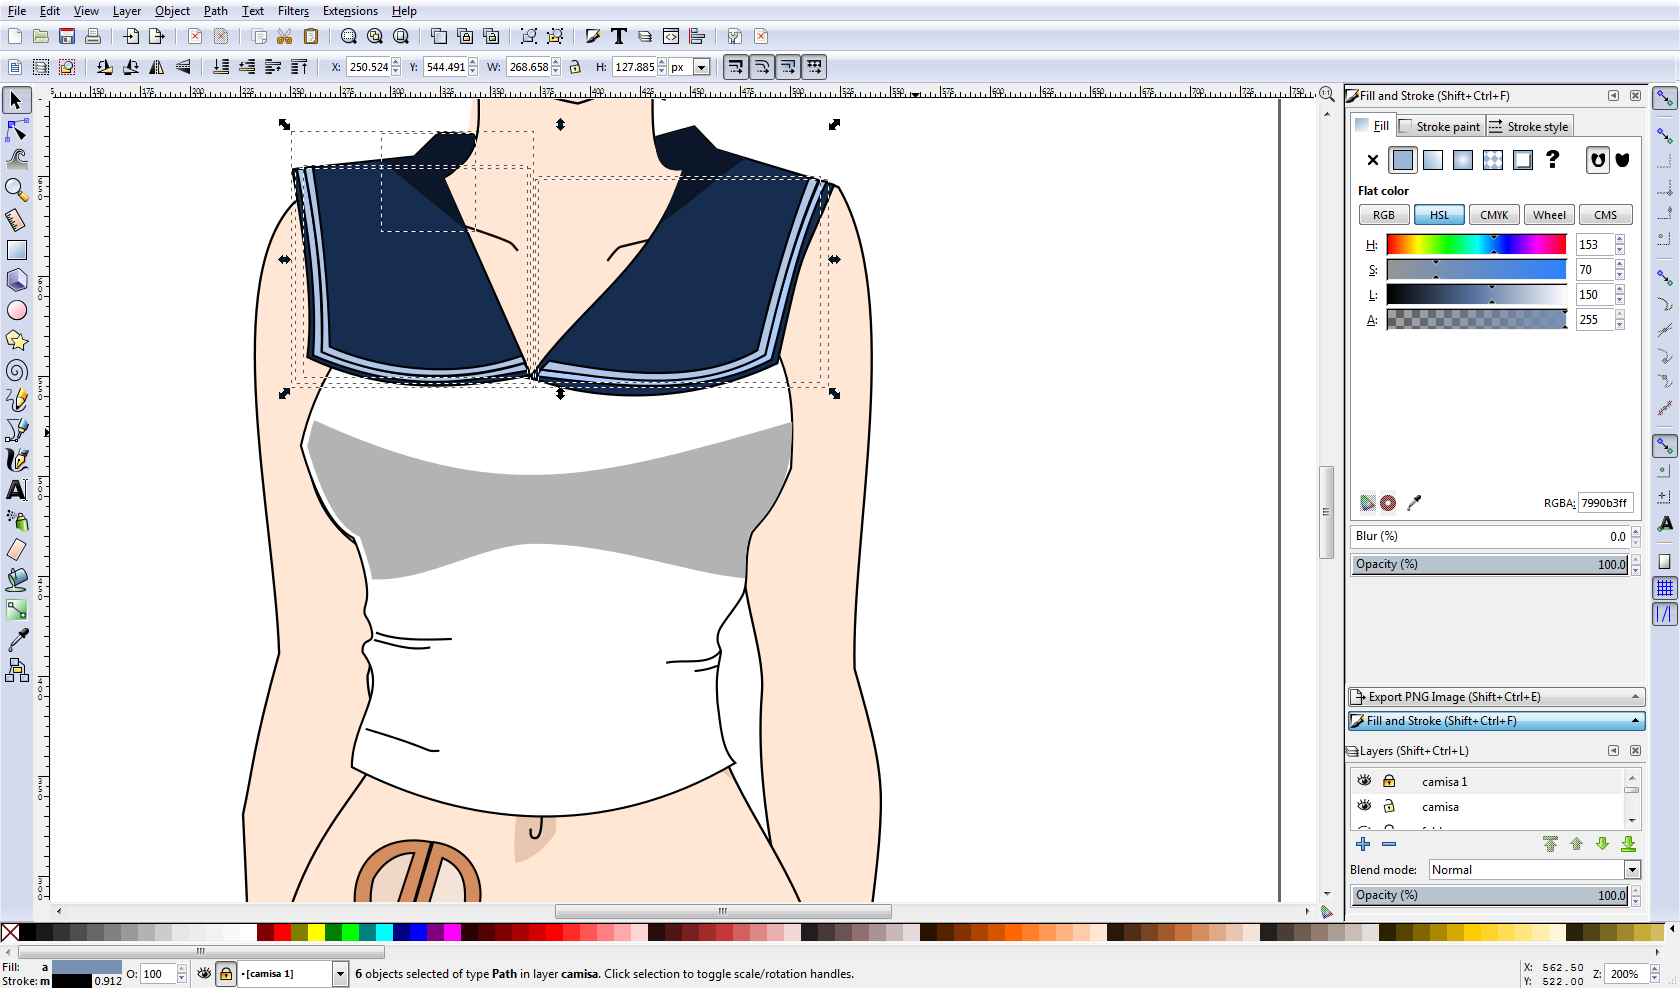Toggle lock on camisa 1 layer

(1389, 781)
